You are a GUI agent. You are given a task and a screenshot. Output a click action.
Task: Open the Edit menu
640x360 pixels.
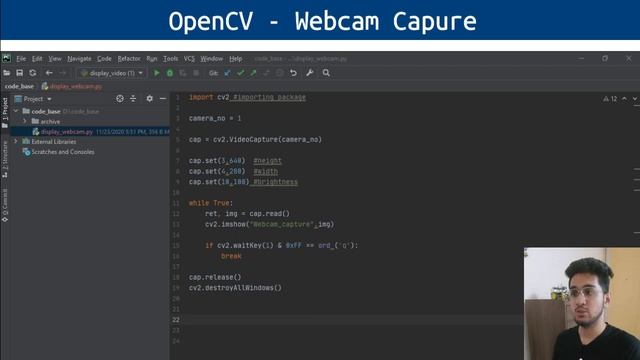pos(37,59)
